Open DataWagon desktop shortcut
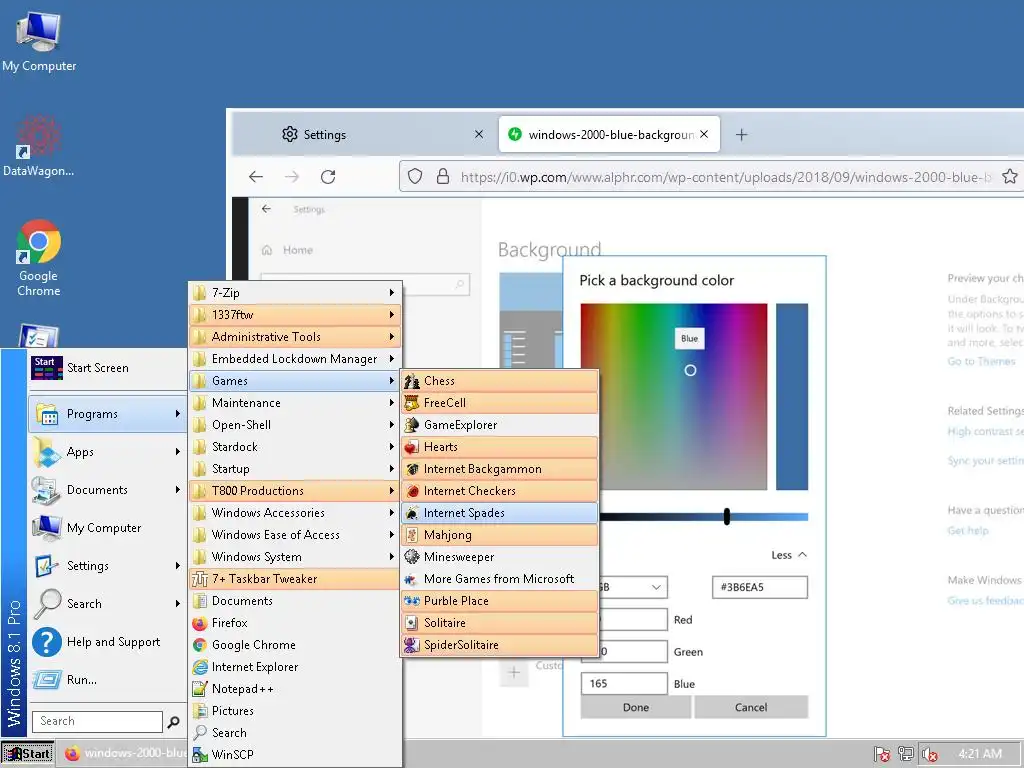 tap(38, 146)
